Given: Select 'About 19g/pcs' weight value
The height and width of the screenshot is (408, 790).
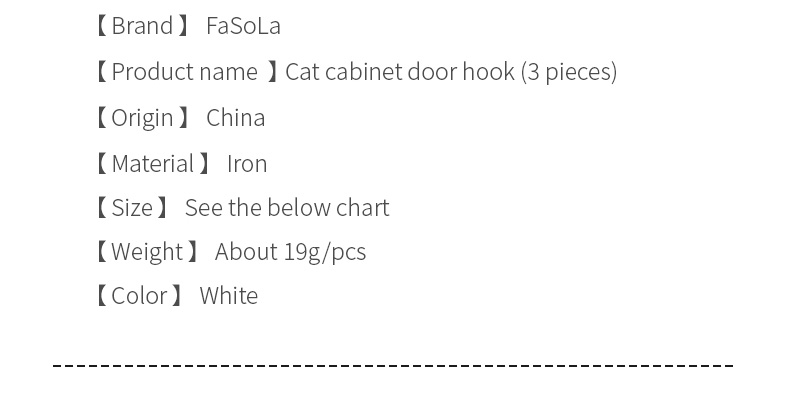Looking at the screenshot, I should (290, 251).
